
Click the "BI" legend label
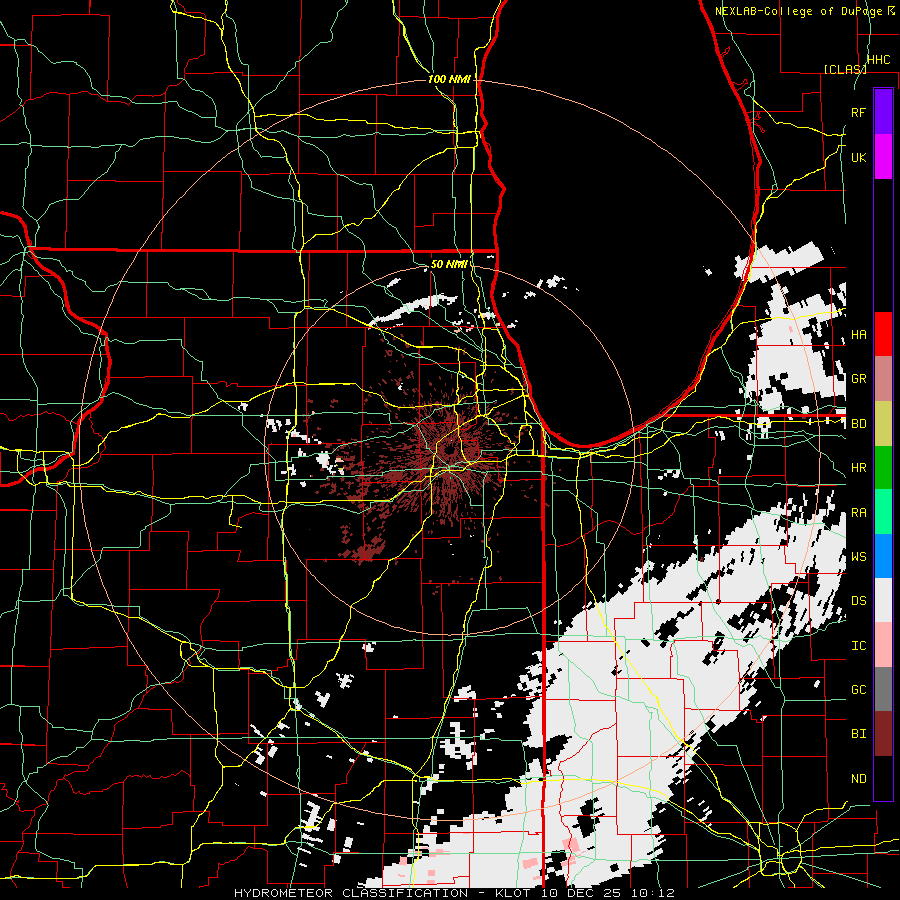pyautogui.click(x=858, y=734)
